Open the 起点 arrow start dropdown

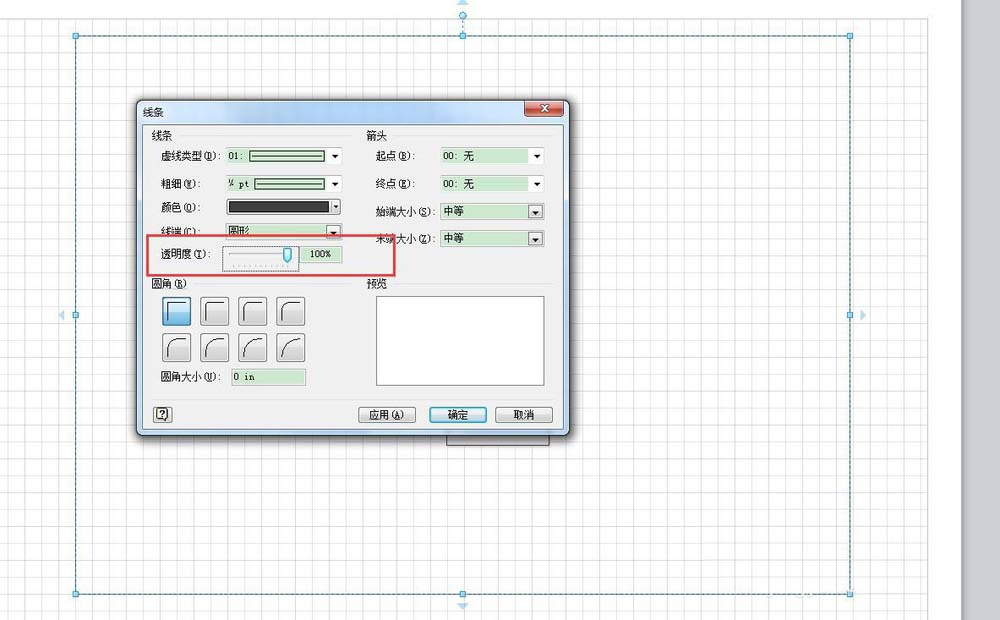pyautogui.click(x=536, y=156)
